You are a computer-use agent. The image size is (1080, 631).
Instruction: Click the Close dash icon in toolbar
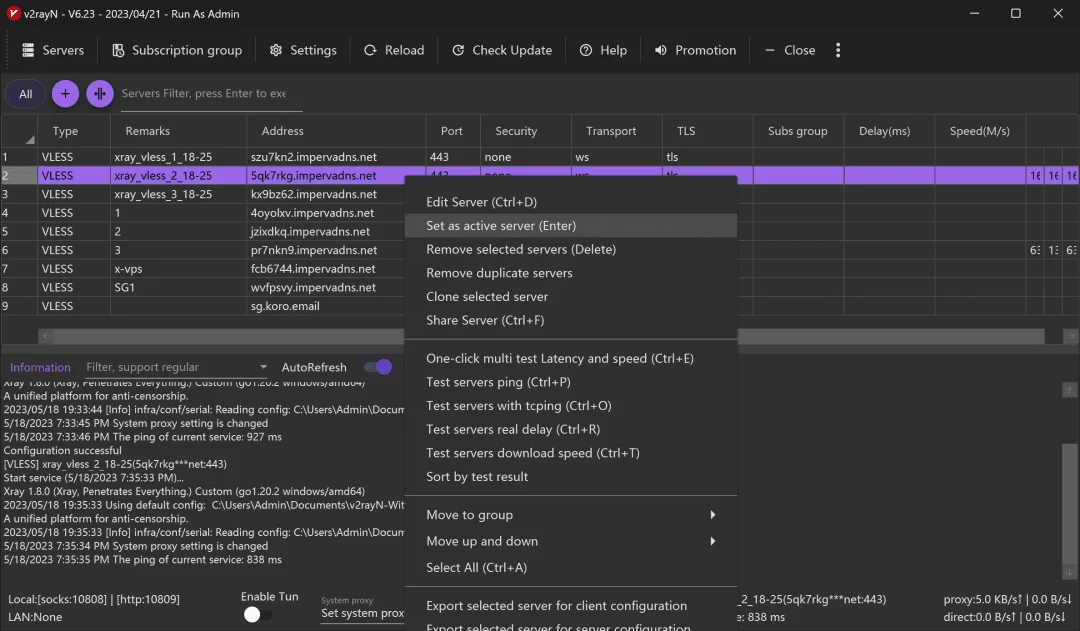769,50
